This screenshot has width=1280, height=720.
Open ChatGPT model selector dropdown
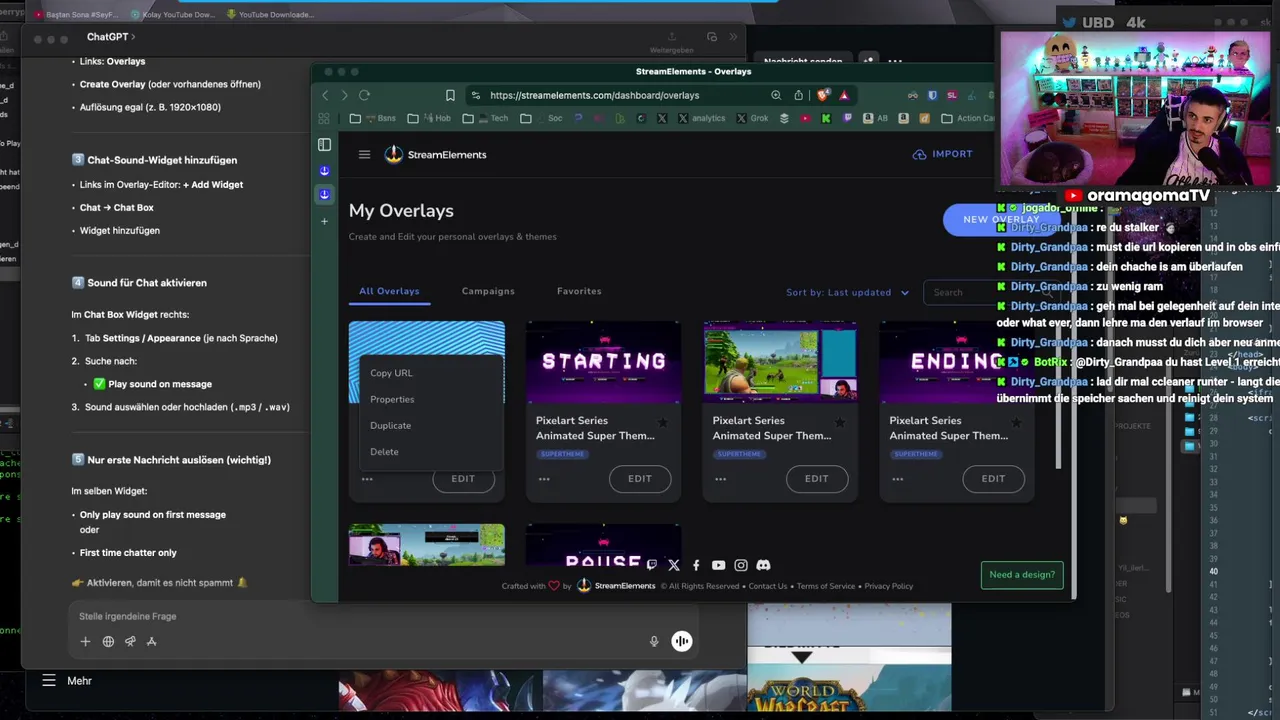[x=110, y=37]
